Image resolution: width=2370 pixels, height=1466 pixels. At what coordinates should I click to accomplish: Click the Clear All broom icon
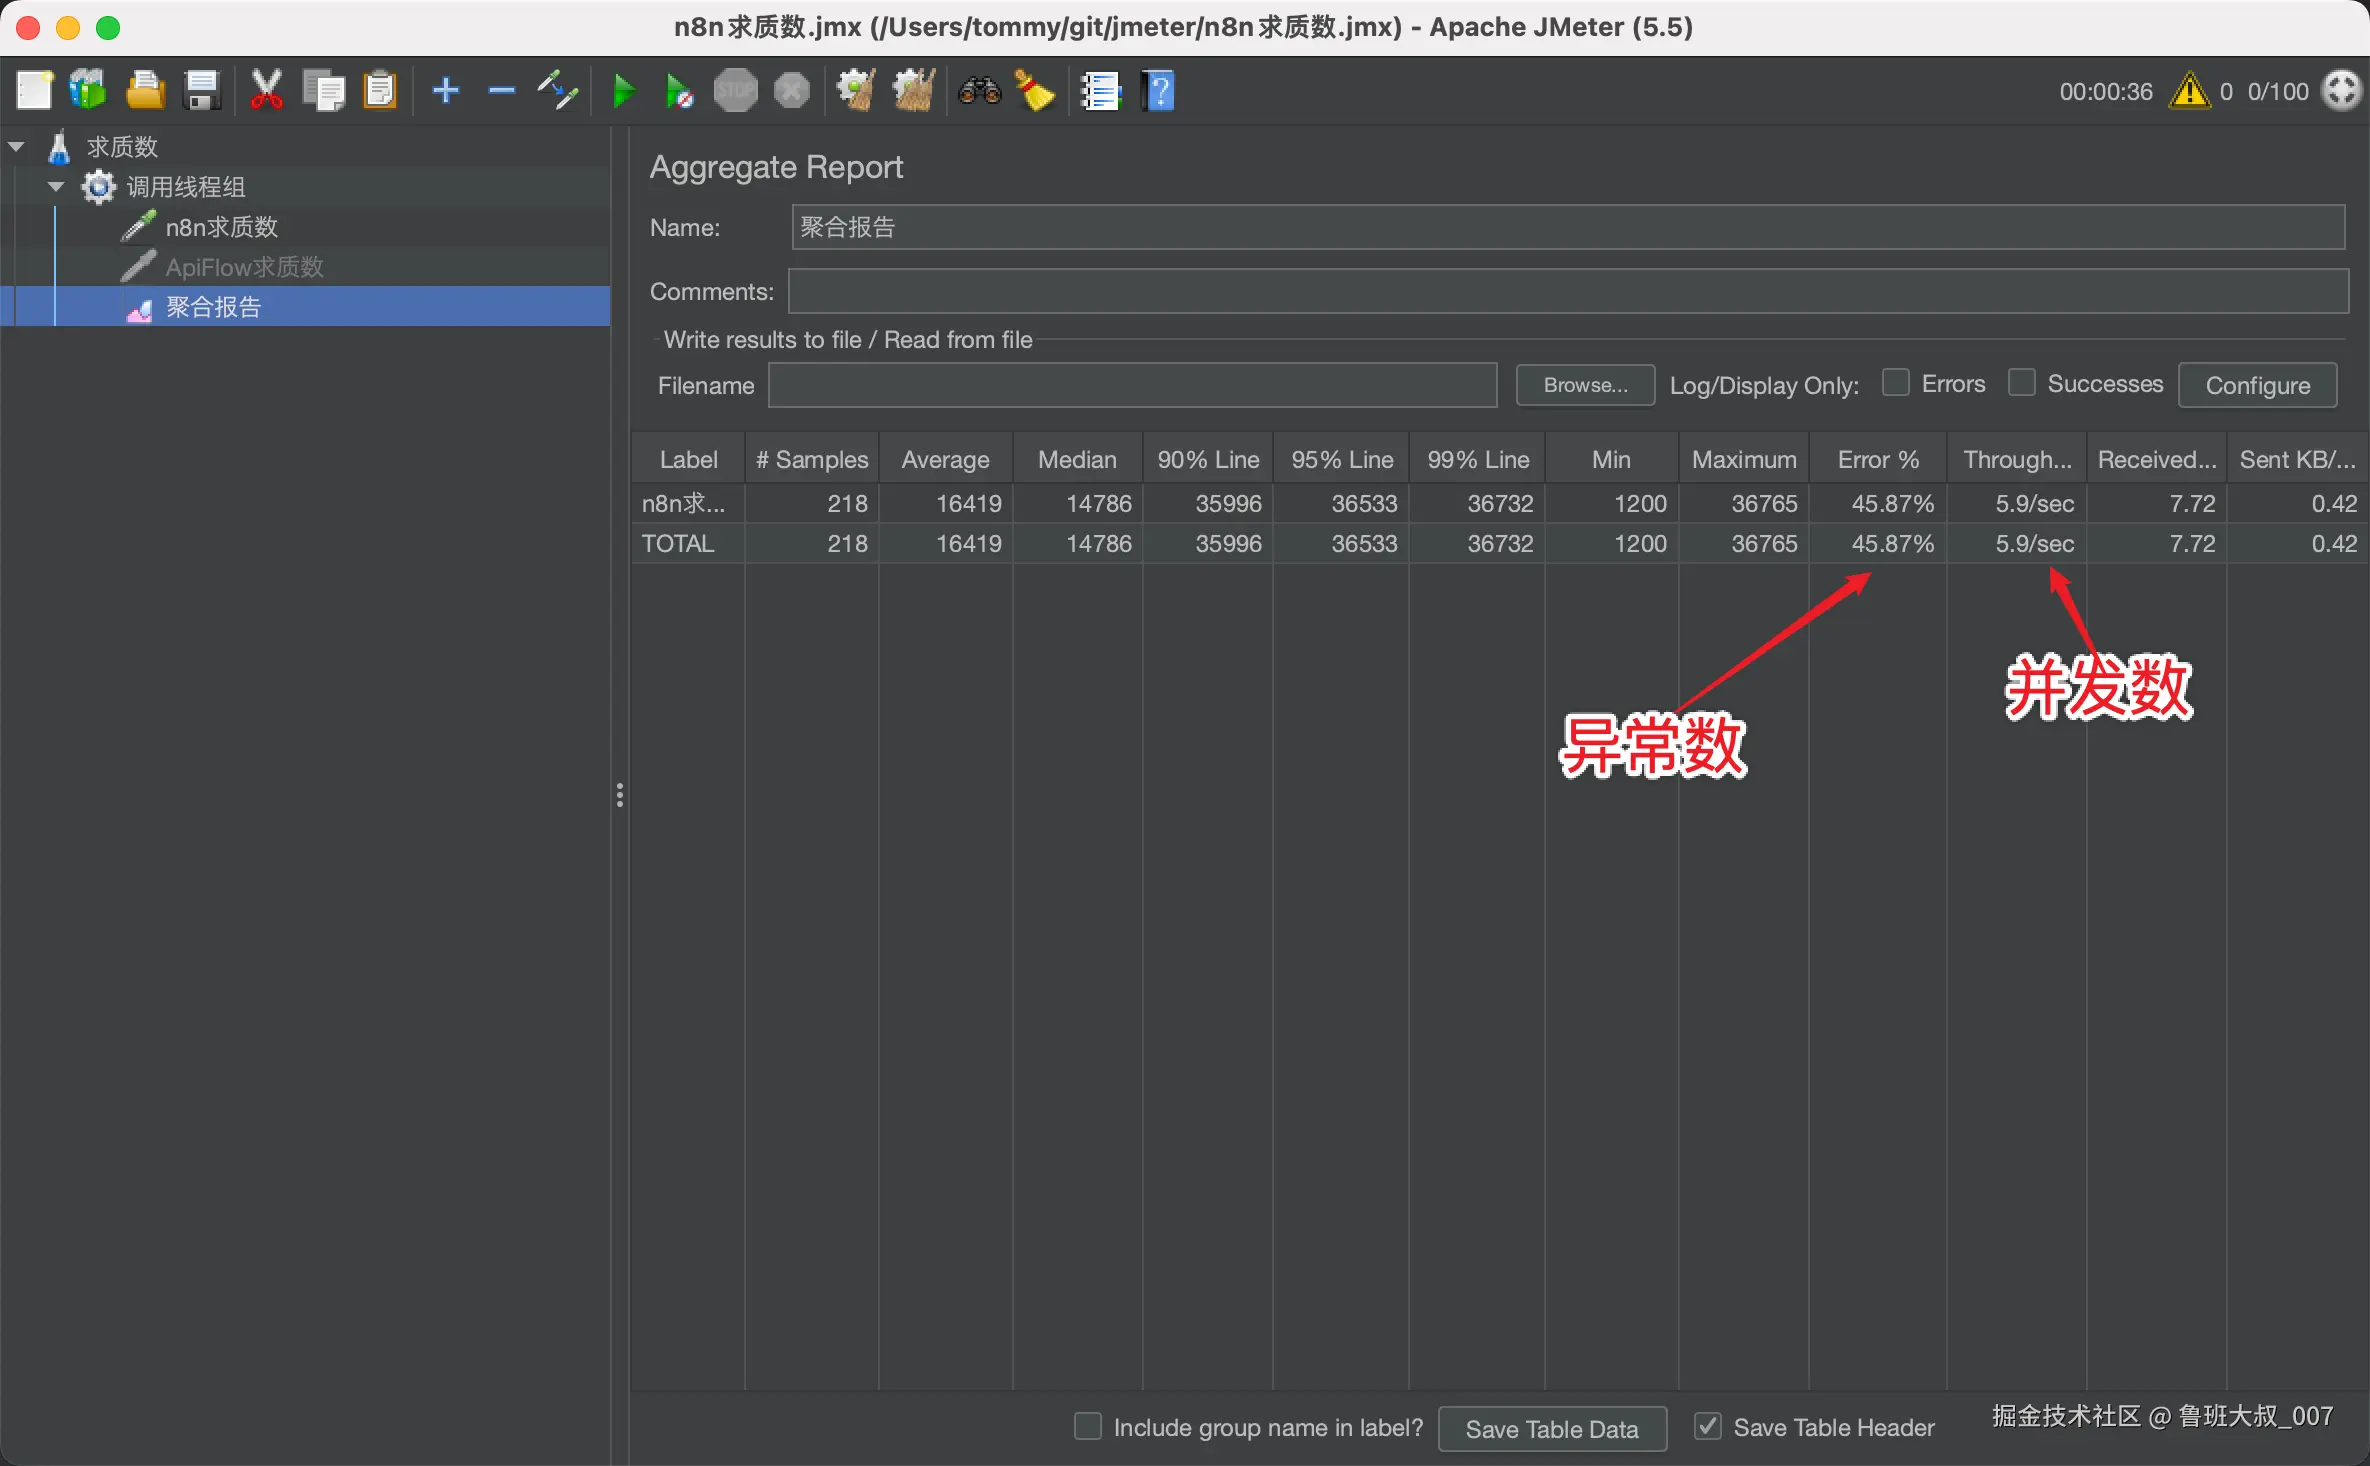tap(913, 91)
